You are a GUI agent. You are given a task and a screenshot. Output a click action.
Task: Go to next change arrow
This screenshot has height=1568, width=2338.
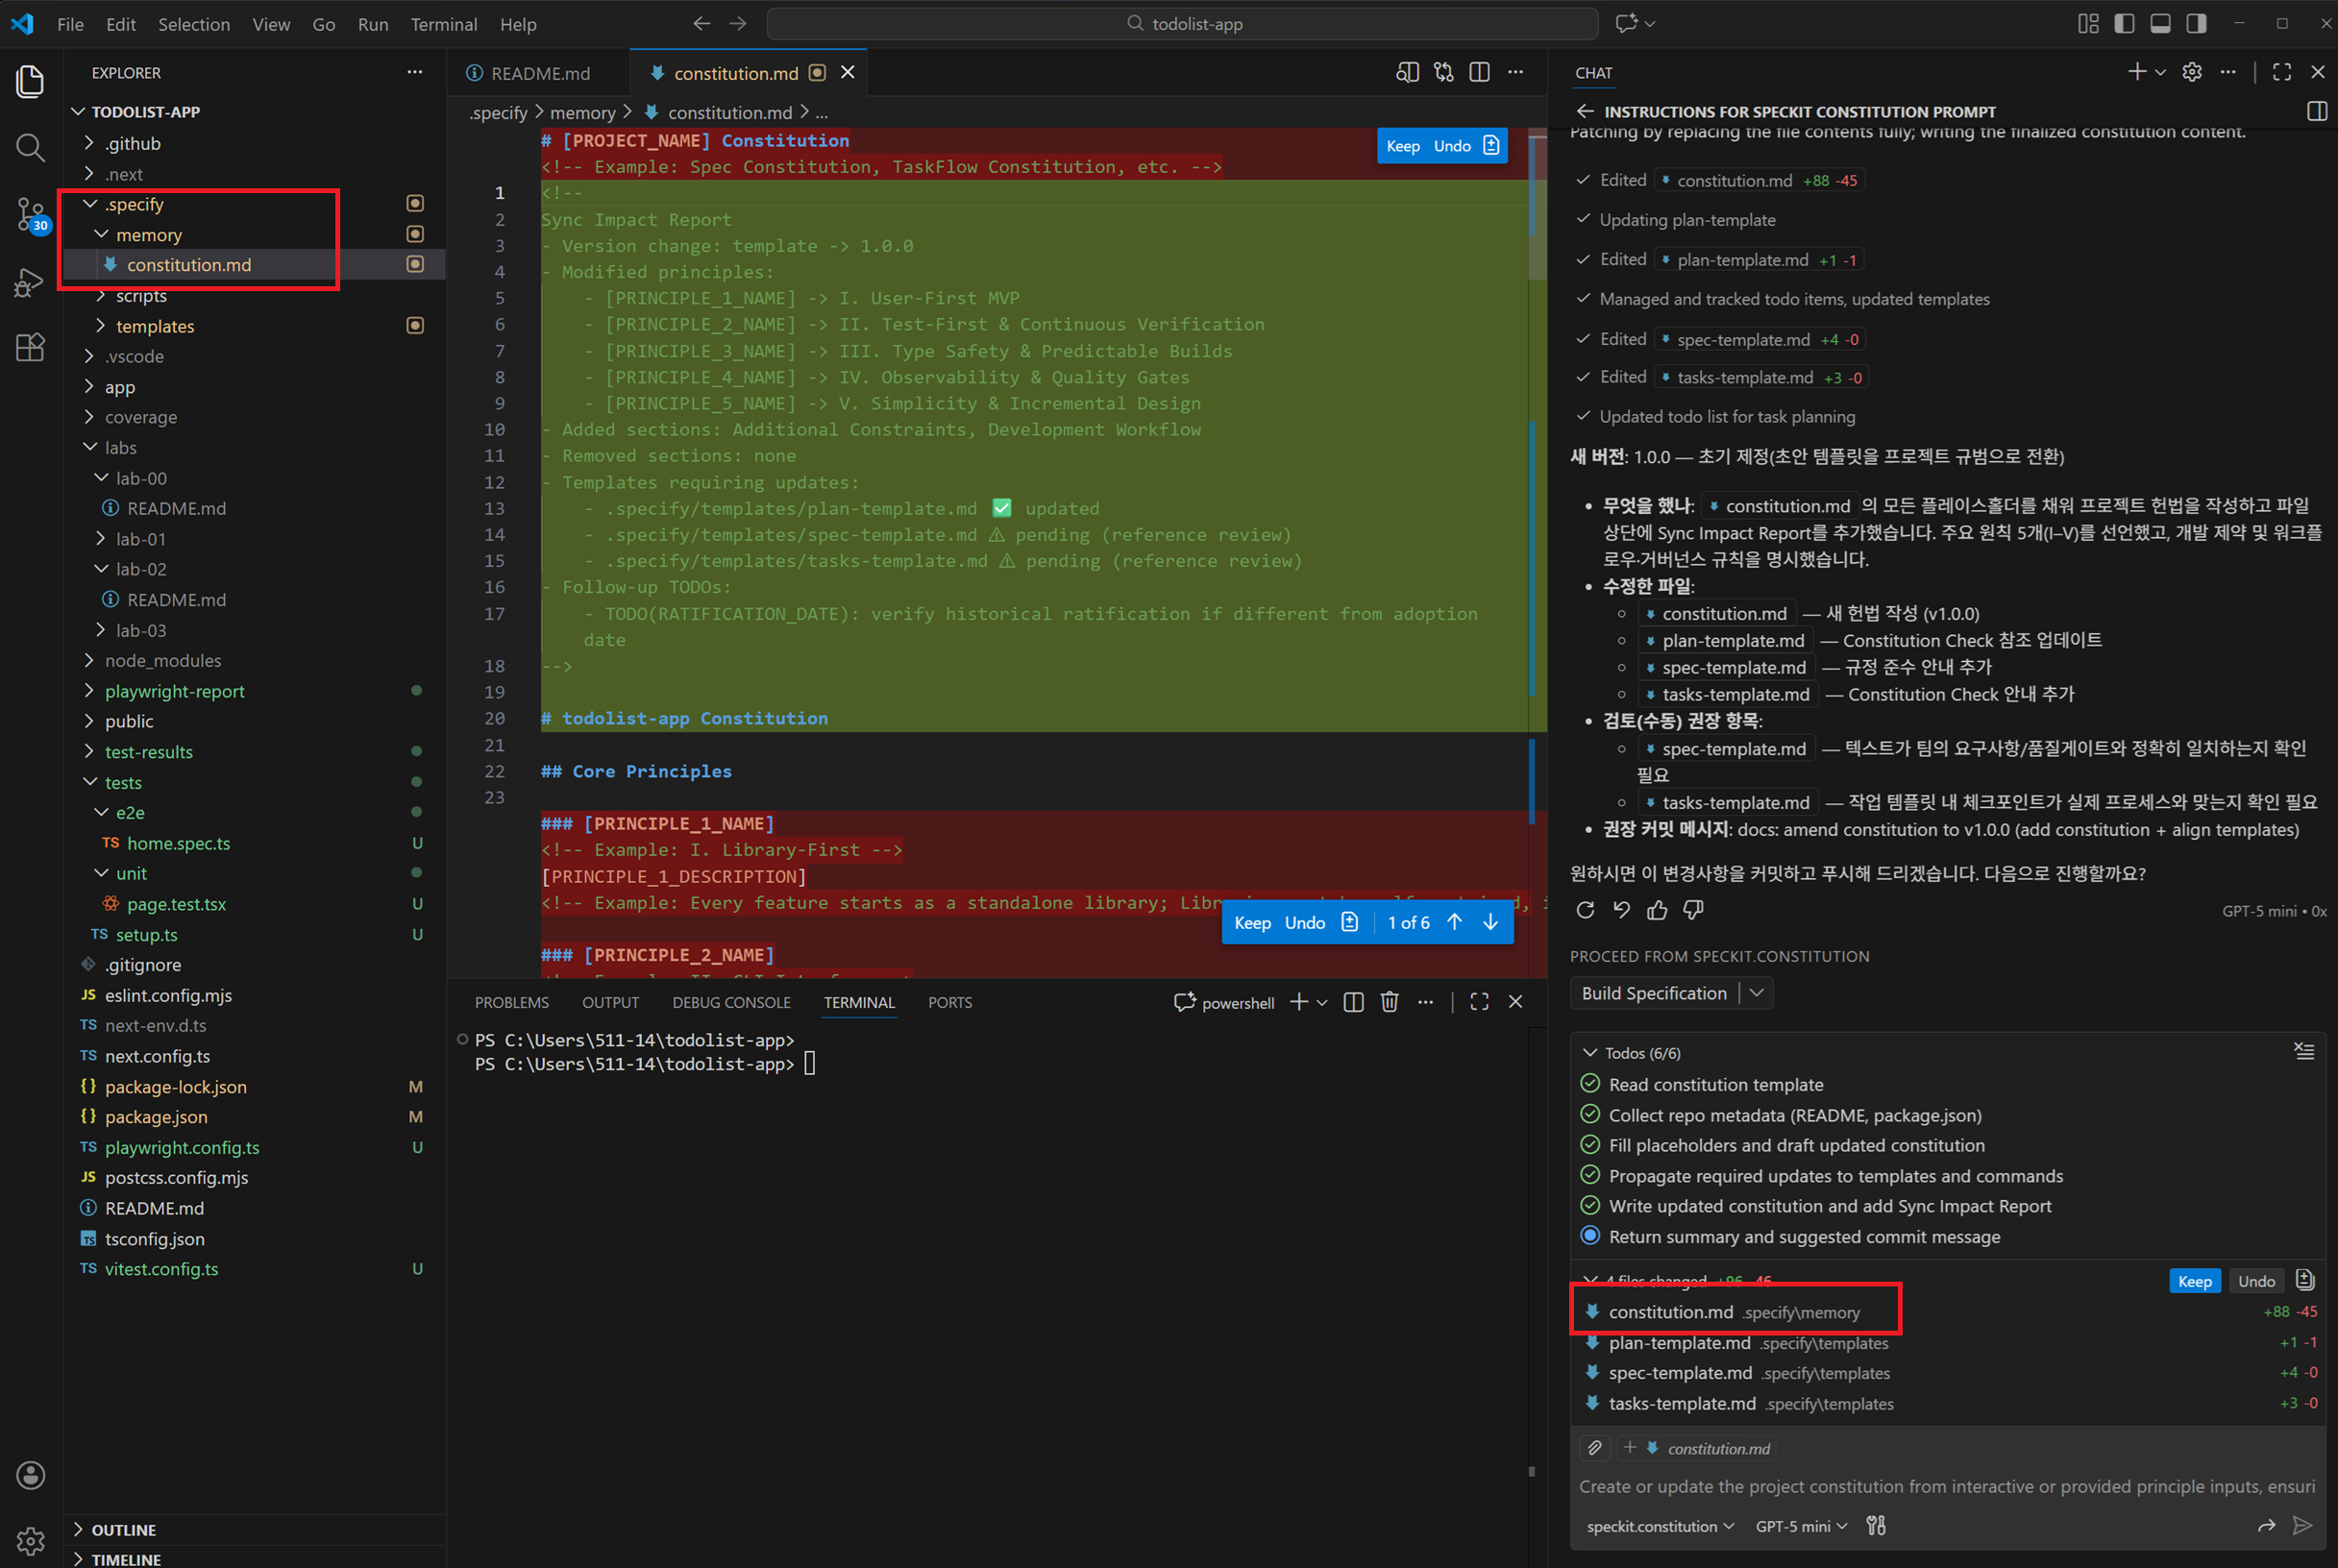[1490, 922]
